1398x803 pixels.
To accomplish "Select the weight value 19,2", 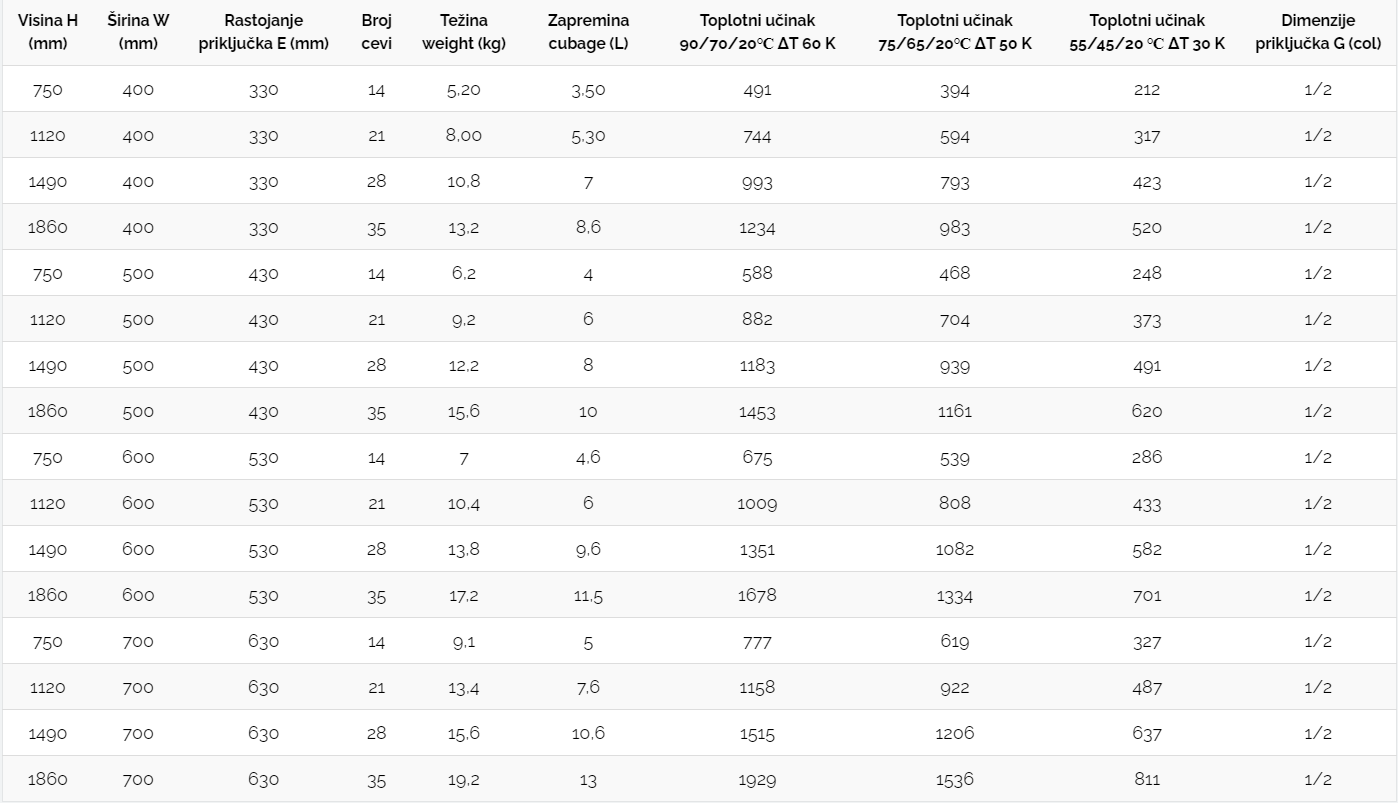I will click(463, 780).
